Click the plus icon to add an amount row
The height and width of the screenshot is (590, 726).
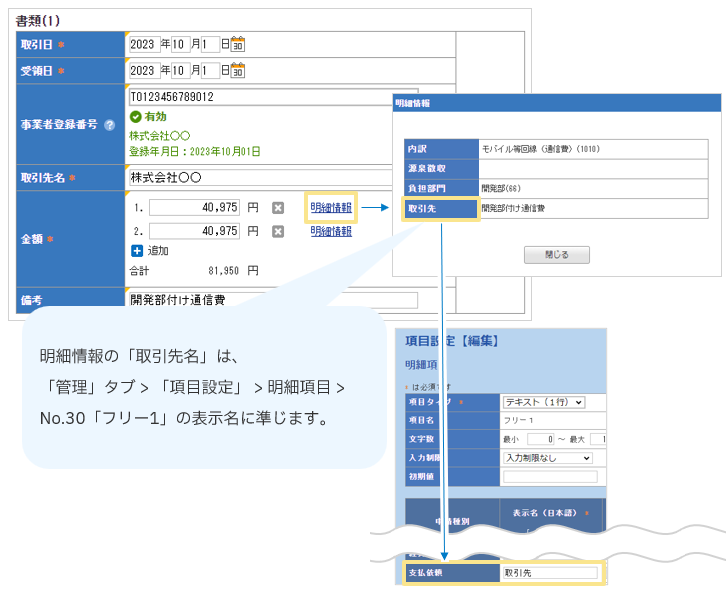tap(137, 250)
